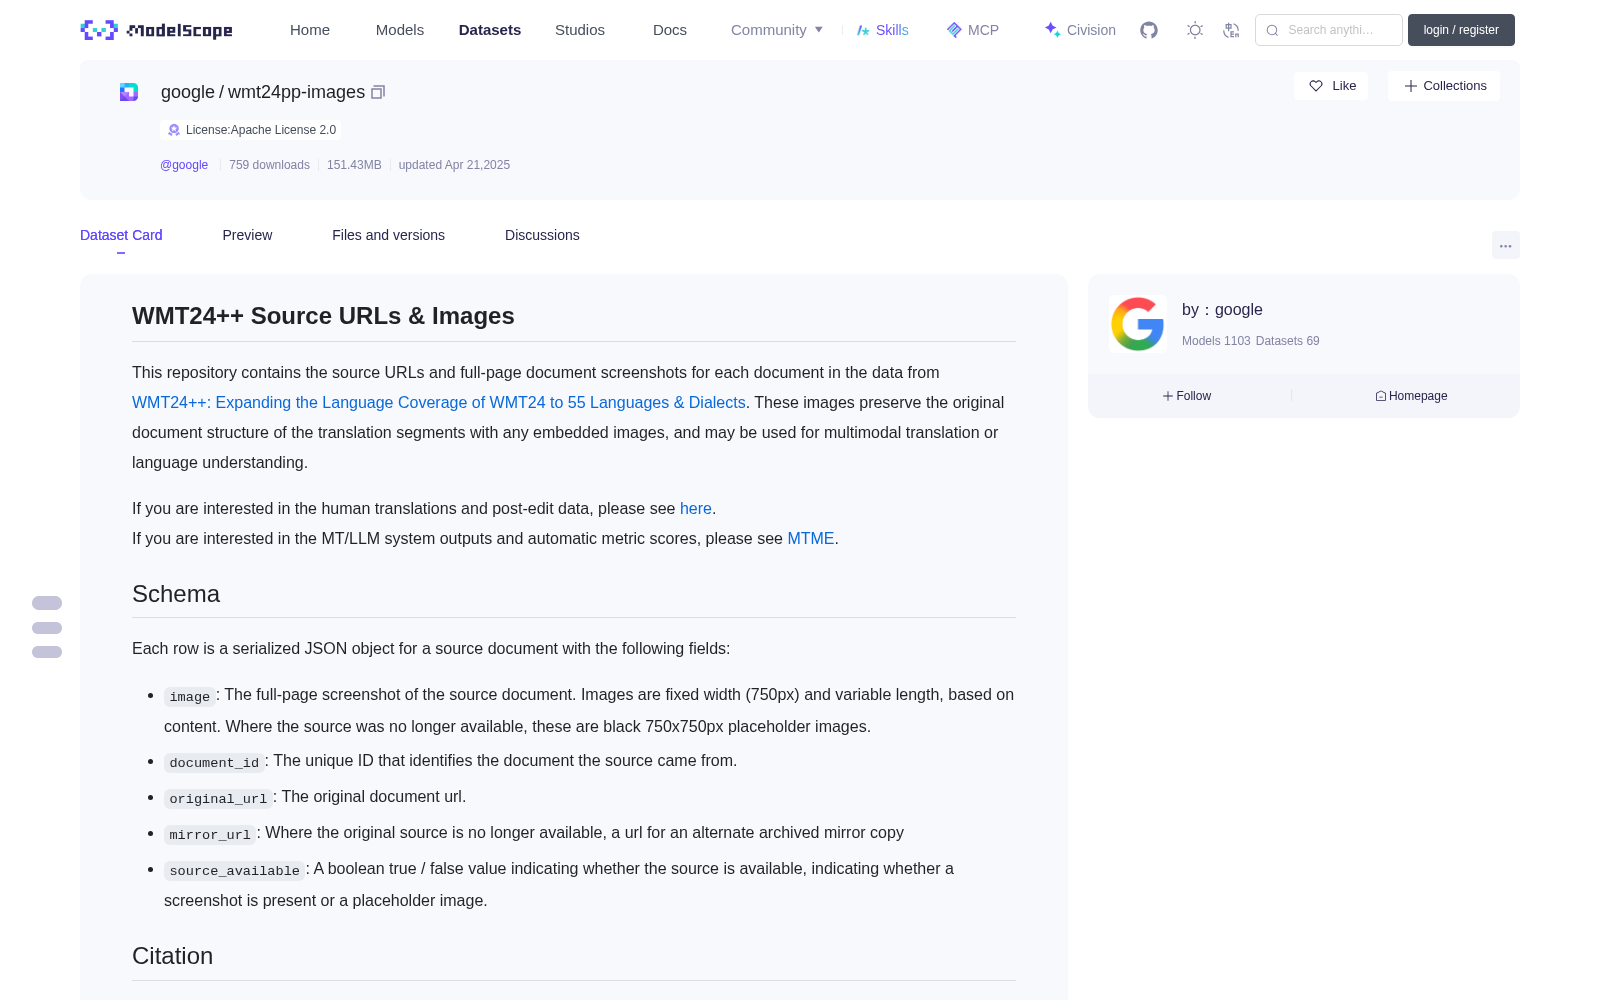View the Discussions tab

pos(542,235)
